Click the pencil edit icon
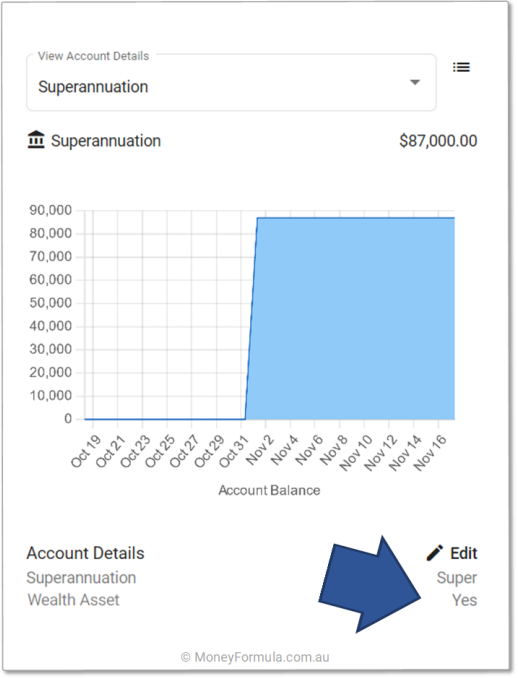Screen dimensions: 518x678 coord(435,553)
